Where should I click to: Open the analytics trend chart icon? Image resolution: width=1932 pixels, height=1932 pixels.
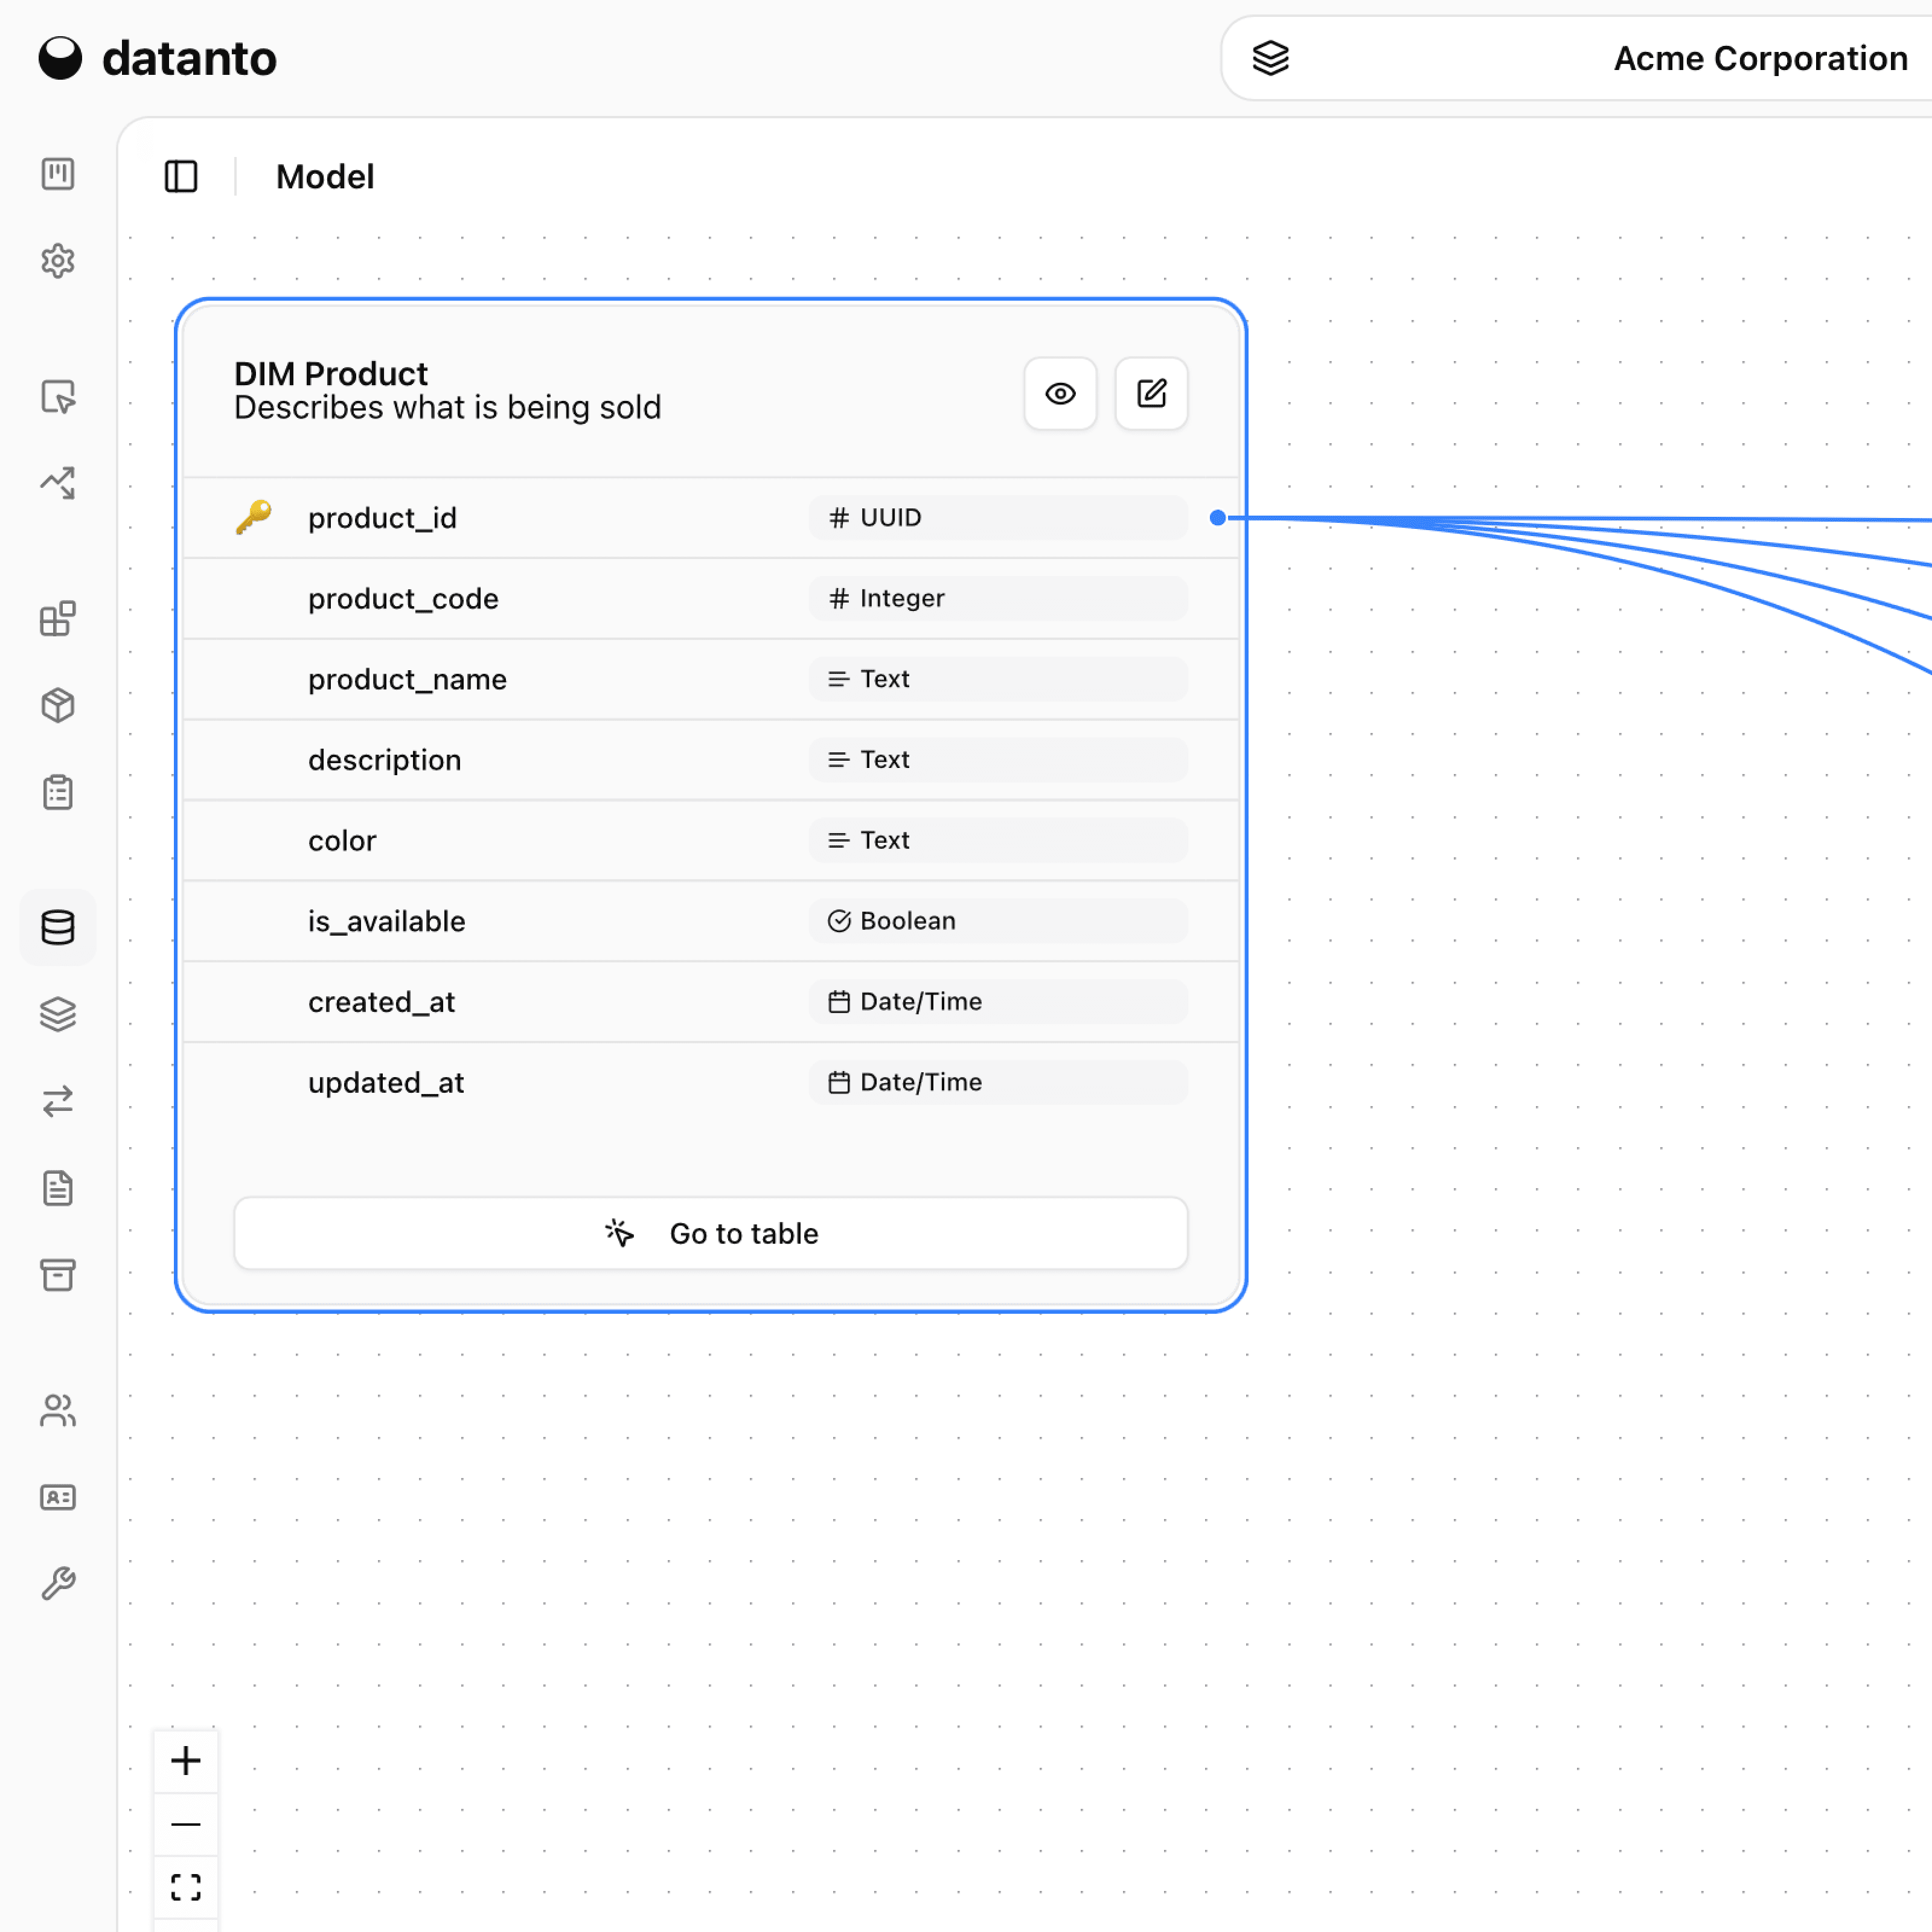pyautogui.click(x=57, y=483)
